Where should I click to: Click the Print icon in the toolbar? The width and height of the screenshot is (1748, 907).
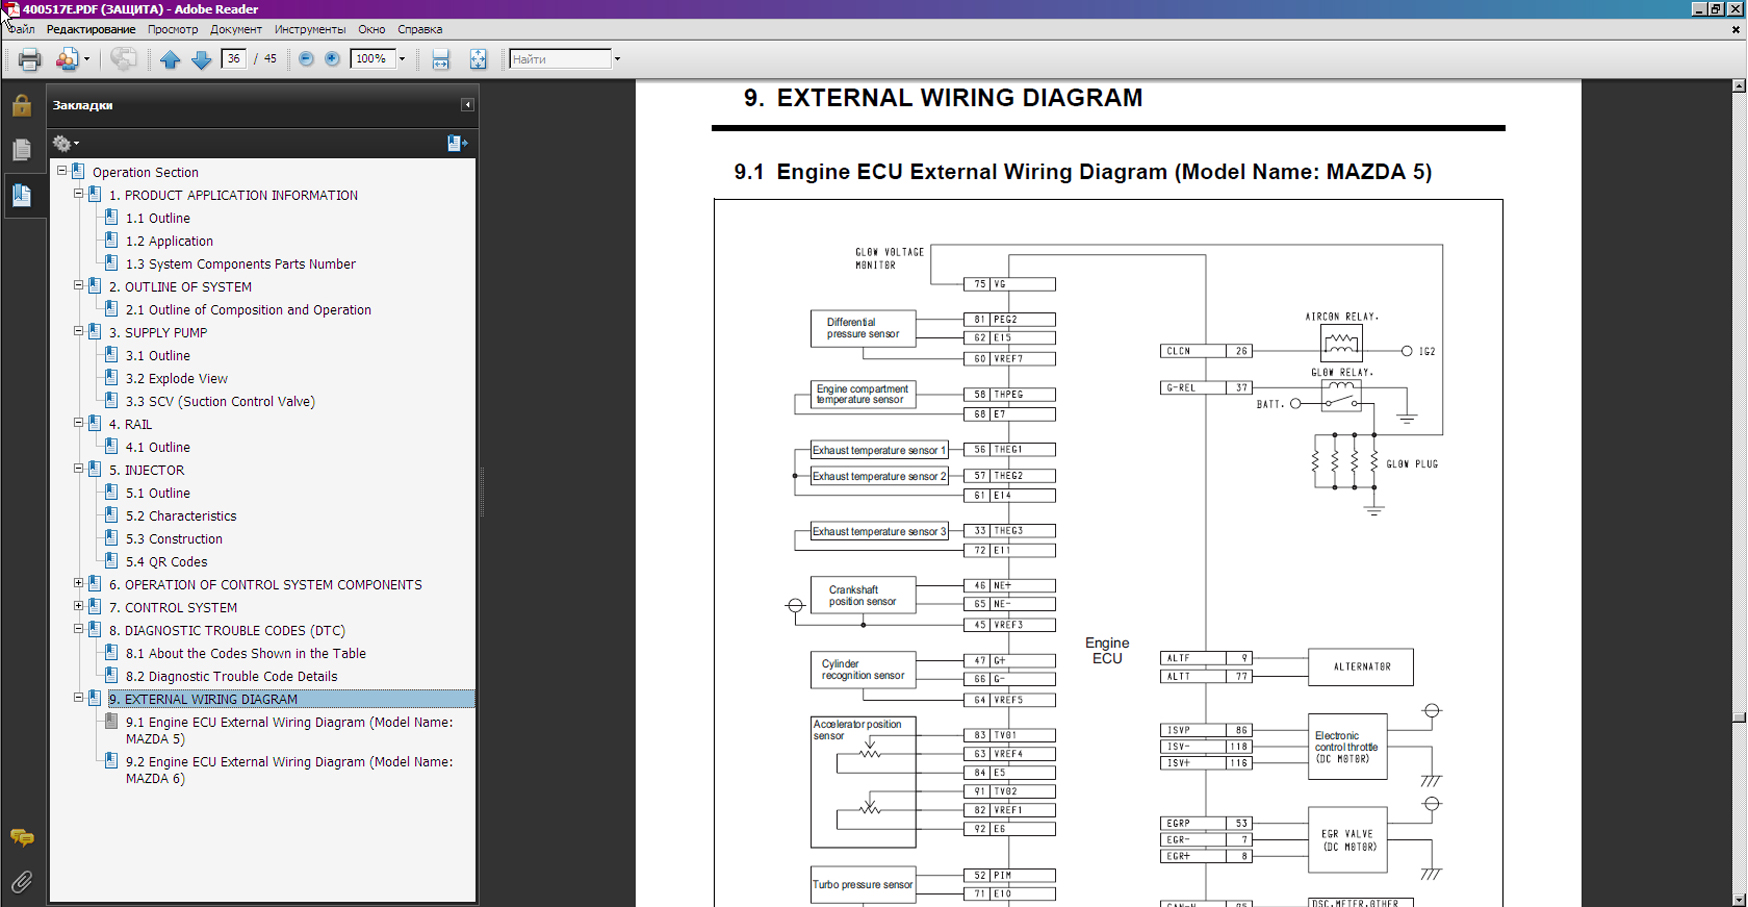29,59
